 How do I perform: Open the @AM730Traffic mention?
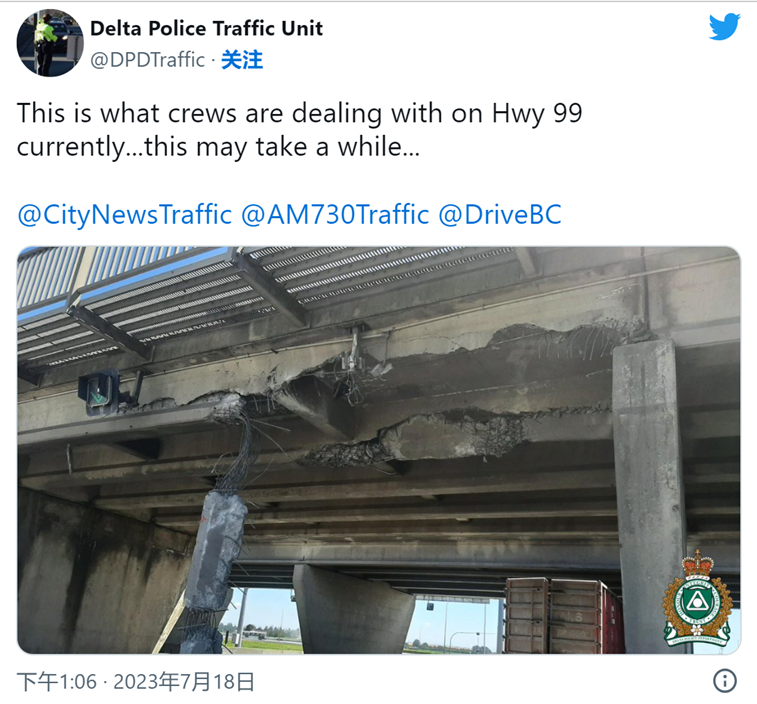tap(335, 214)
